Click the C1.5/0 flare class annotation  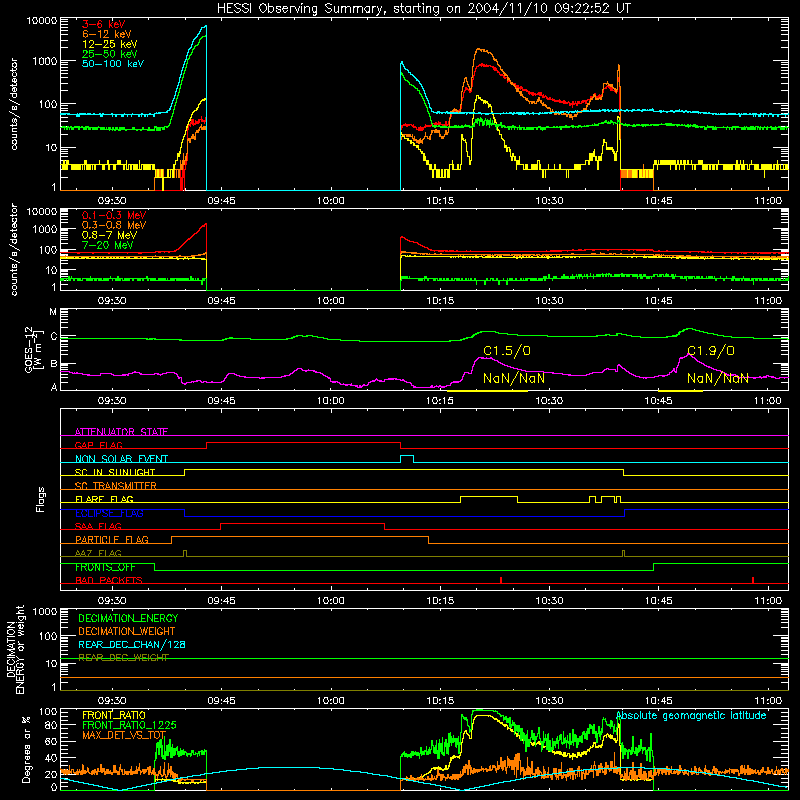[x=507, y=351]
